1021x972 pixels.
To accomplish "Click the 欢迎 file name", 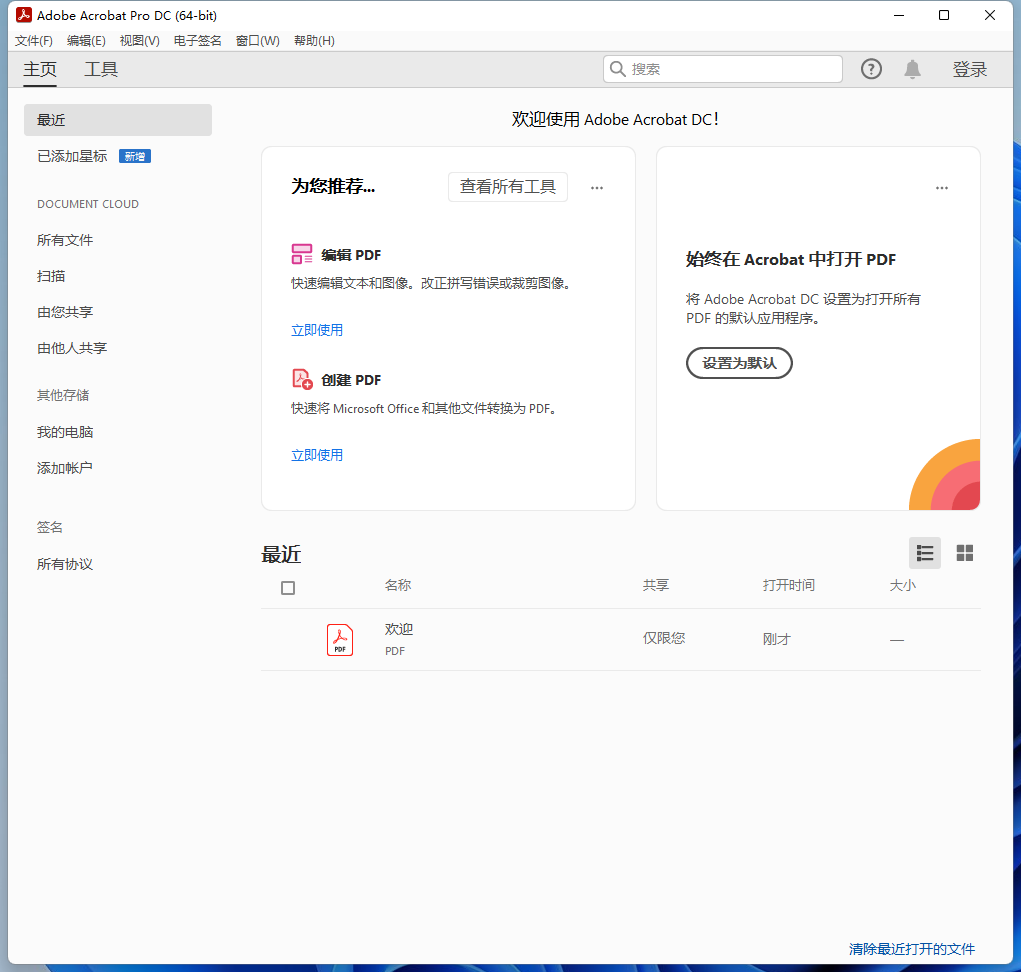I will (399, 629).
